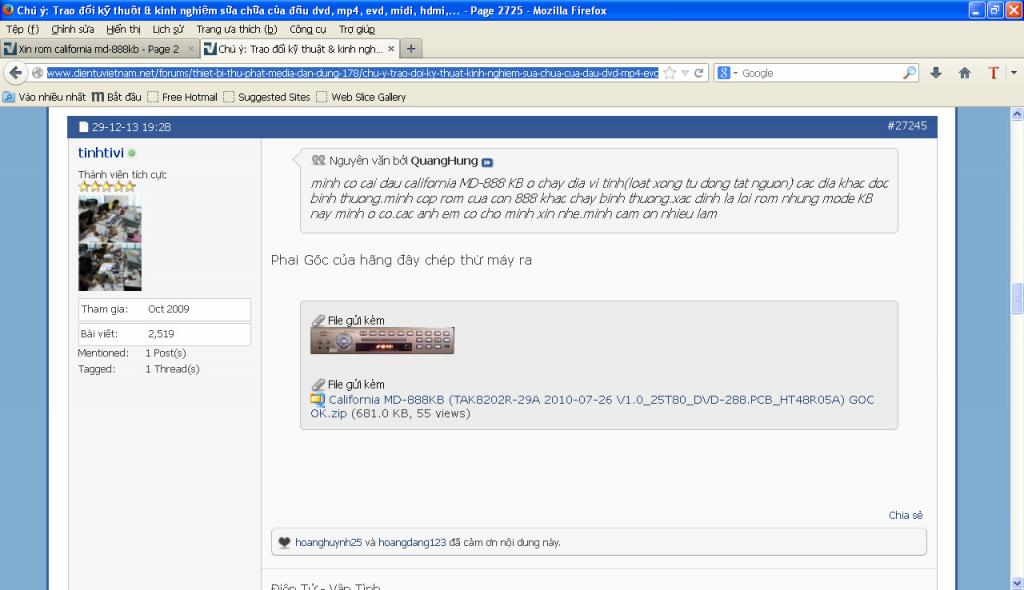This screenshot has height=590, width=1024.
Task: Click tinhtivi's avatar image
Action: click(x=110, y=243)
